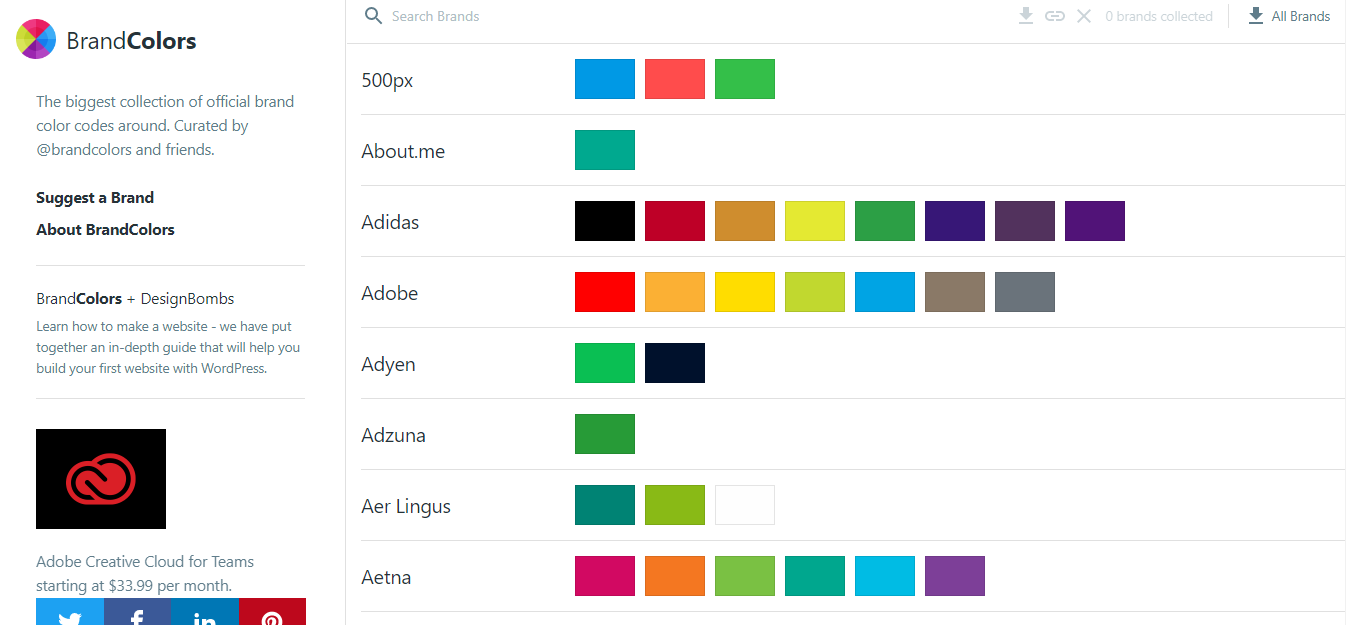Click the Adobe Creative Cloud advertisement
The height and width of the screenshot is (625, 1346).
101,479
